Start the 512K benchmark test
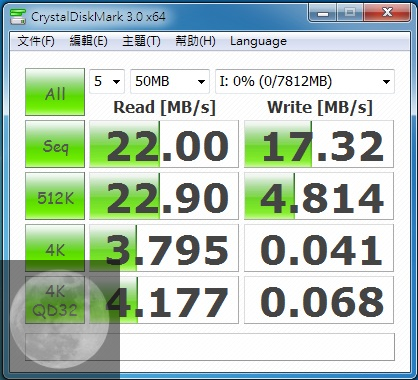Screen dimensions: 418x380 coord(55,196)
